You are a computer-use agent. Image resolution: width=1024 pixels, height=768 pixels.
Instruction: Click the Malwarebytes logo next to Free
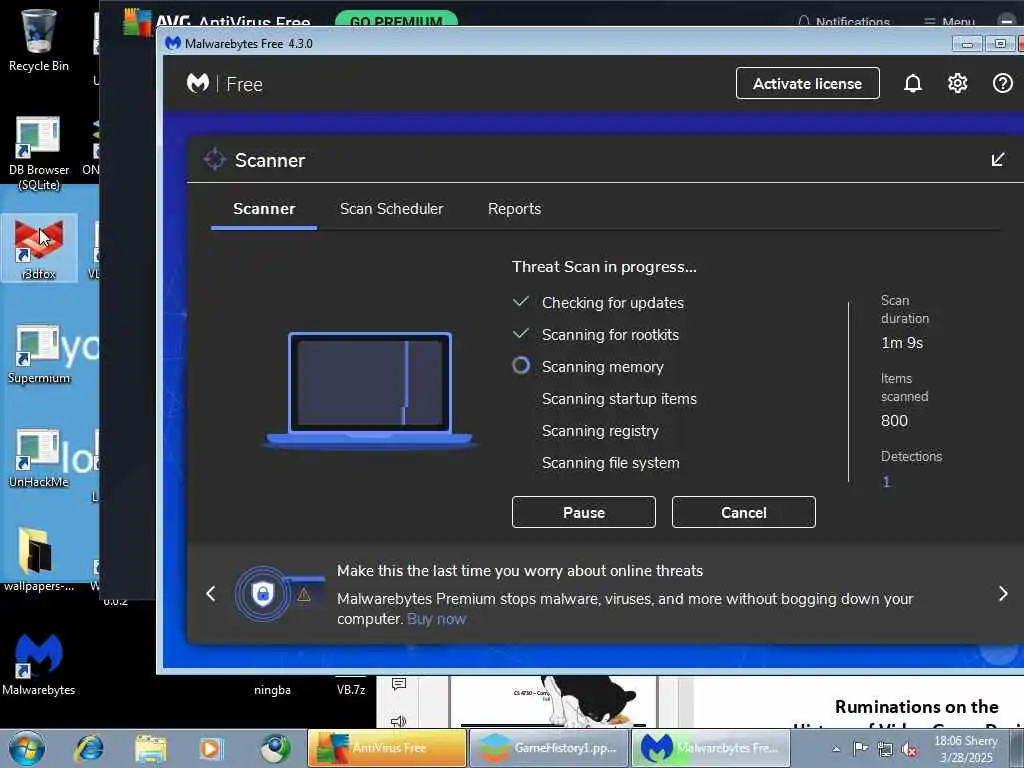pos(198,84)
